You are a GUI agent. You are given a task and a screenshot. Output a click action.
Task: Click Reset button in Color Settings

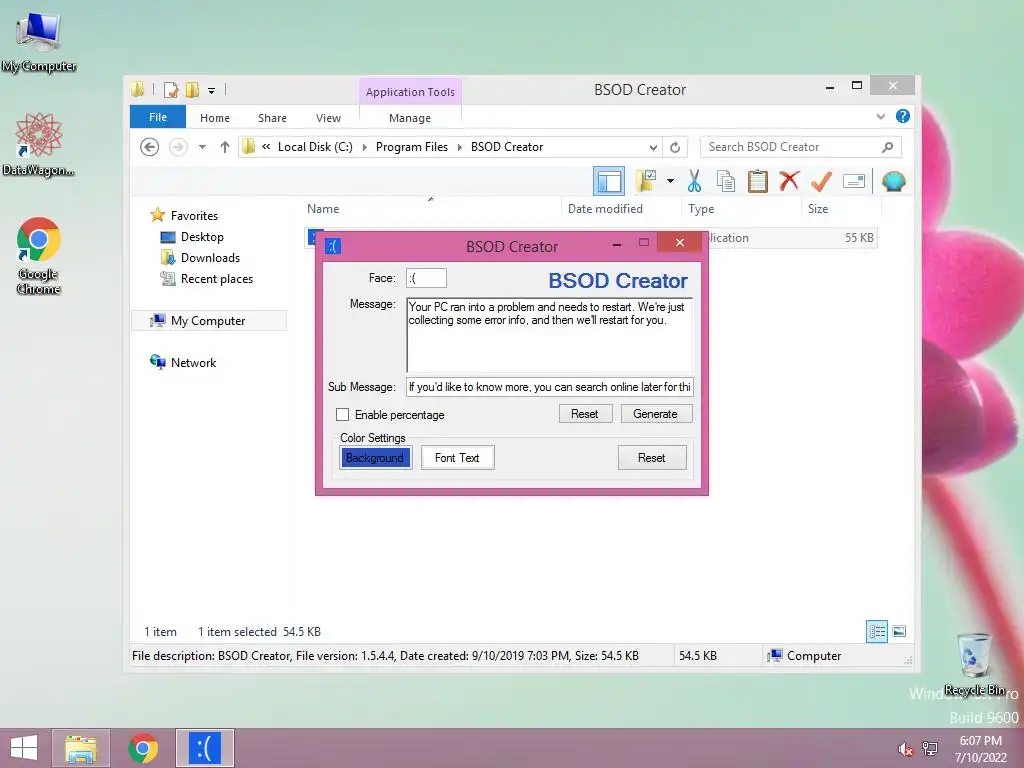coord(652,458)
